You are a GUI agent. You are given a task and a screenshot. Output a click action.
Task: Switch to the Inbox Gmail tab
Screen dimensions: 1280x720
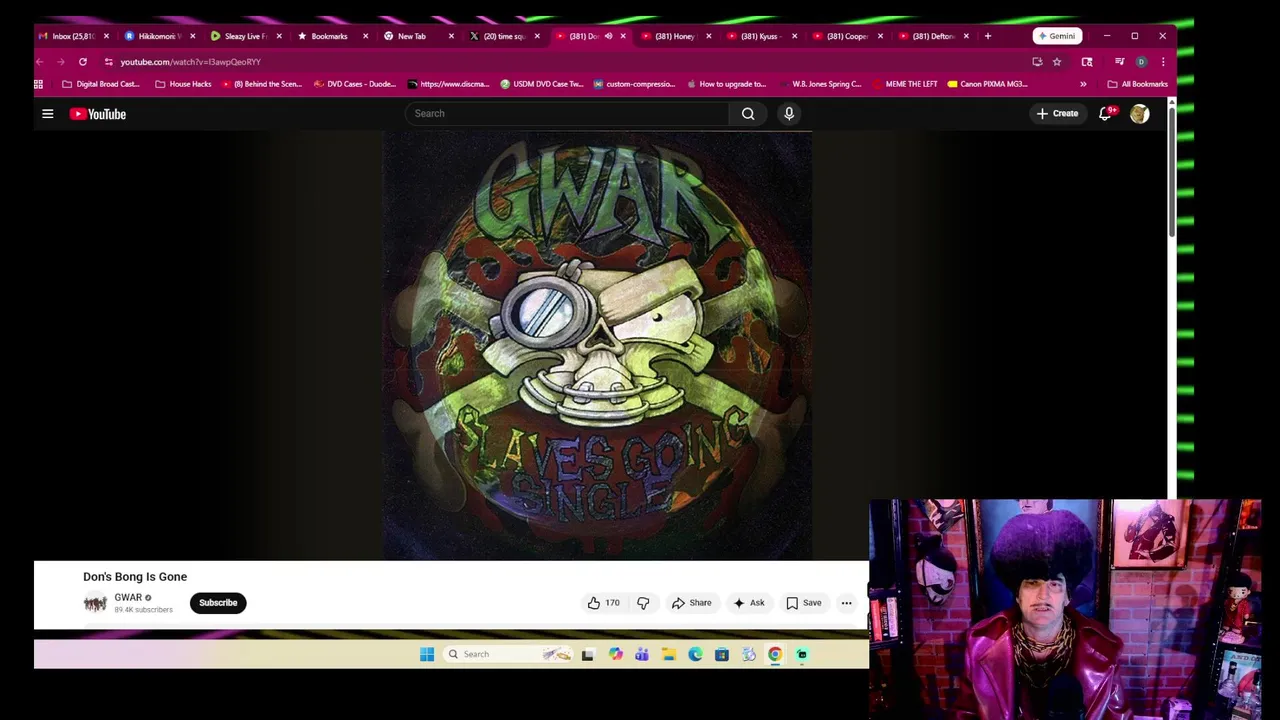74,36
